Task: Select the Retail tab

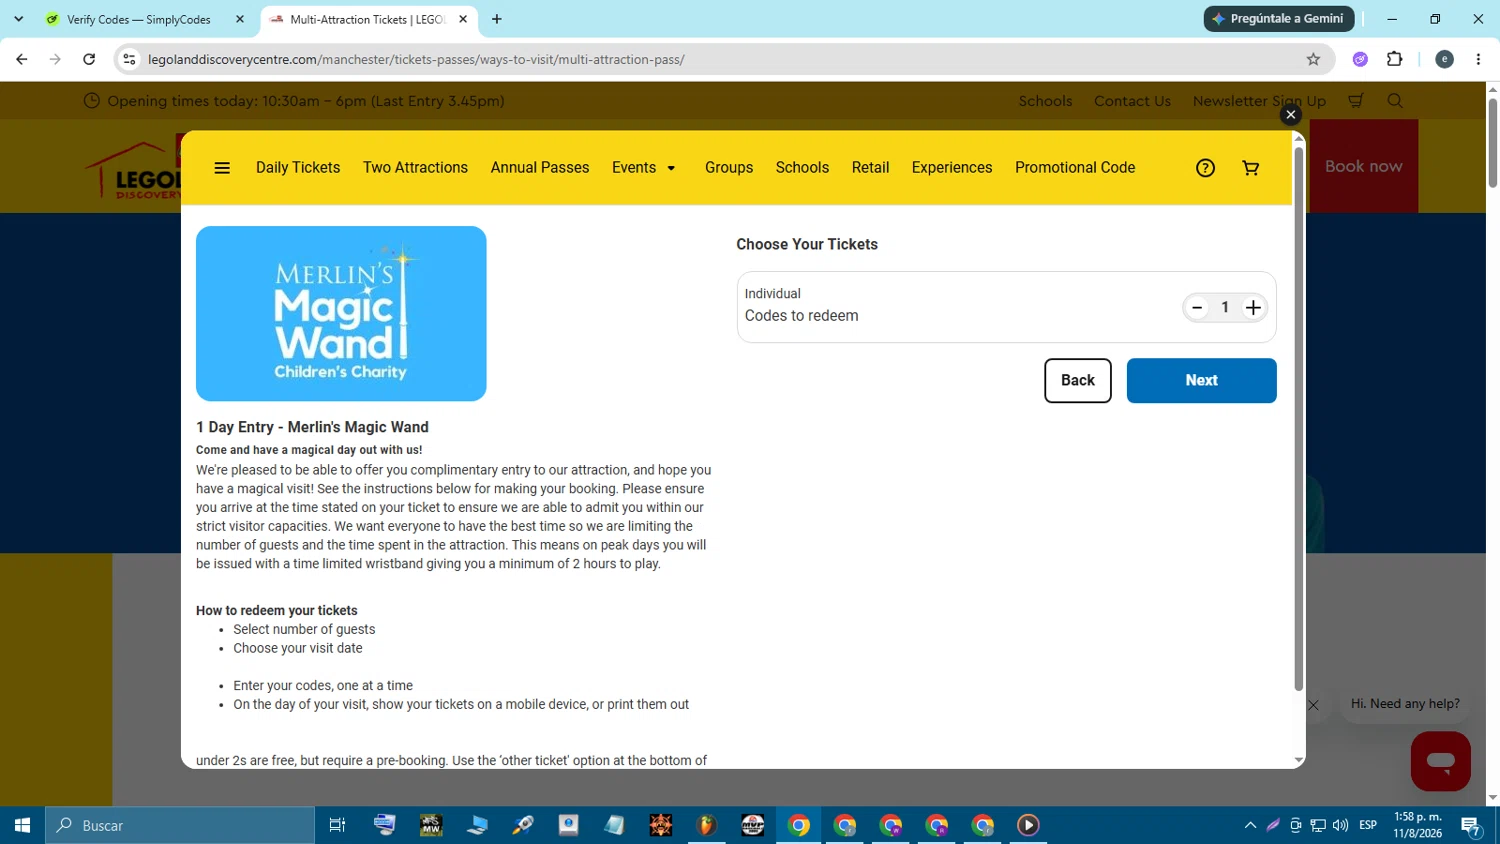Action: 870,168
